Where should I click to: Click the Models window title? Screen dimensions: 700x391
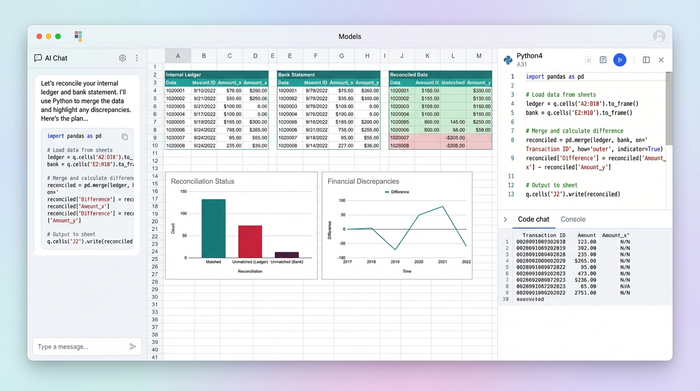[x=350, y=37]
